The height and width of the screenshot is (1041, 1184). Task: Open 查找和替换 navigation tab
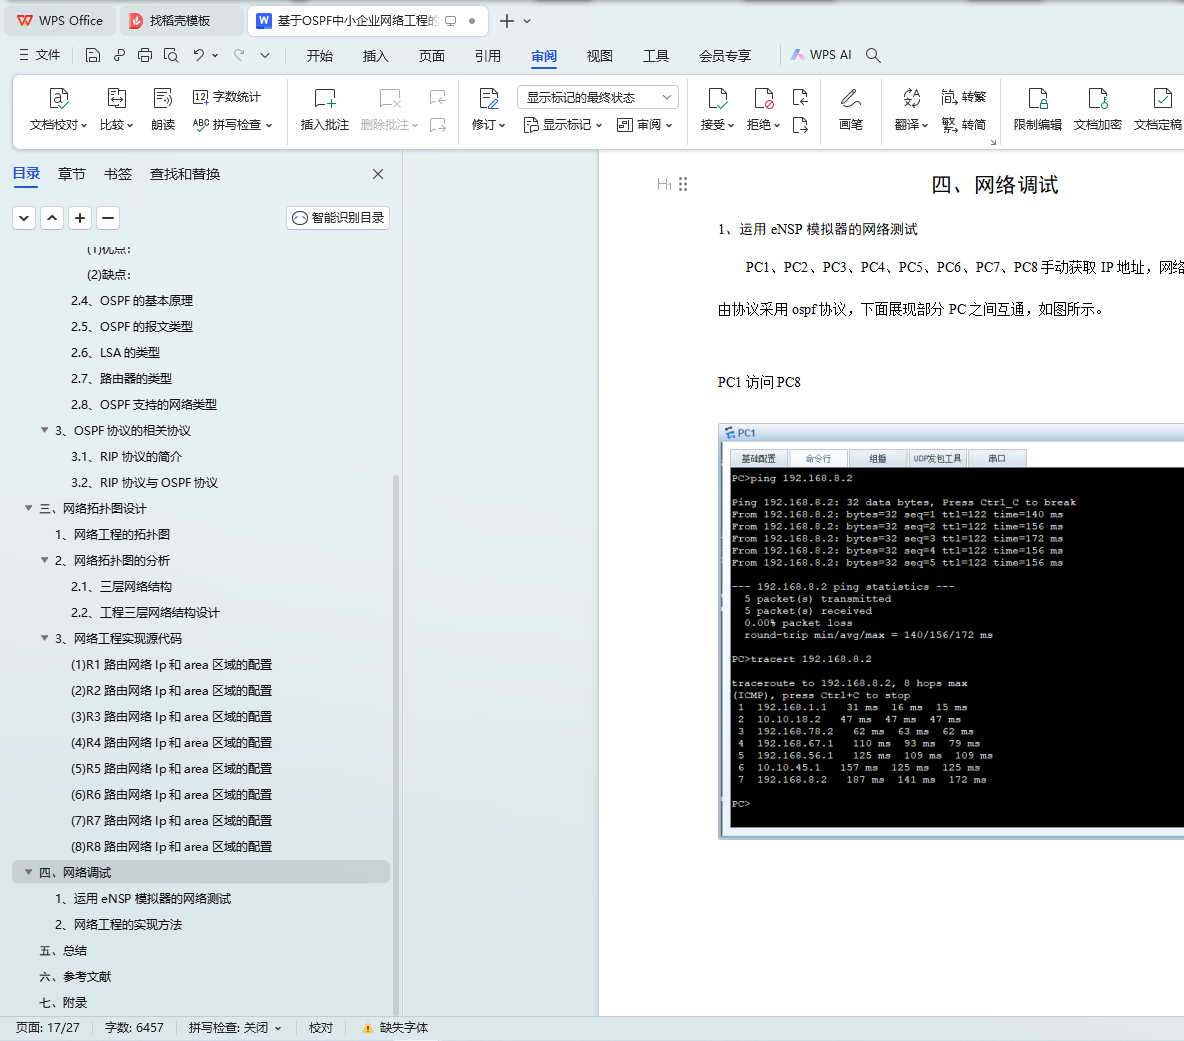[185, 174]
